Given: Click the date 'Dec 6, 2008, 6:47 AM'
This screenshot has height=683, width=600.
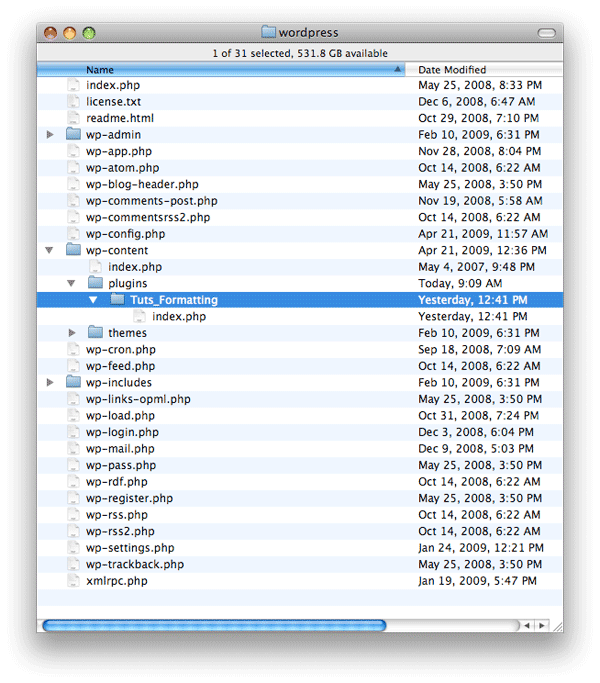Looking at the screenshot, I should 477,102.
